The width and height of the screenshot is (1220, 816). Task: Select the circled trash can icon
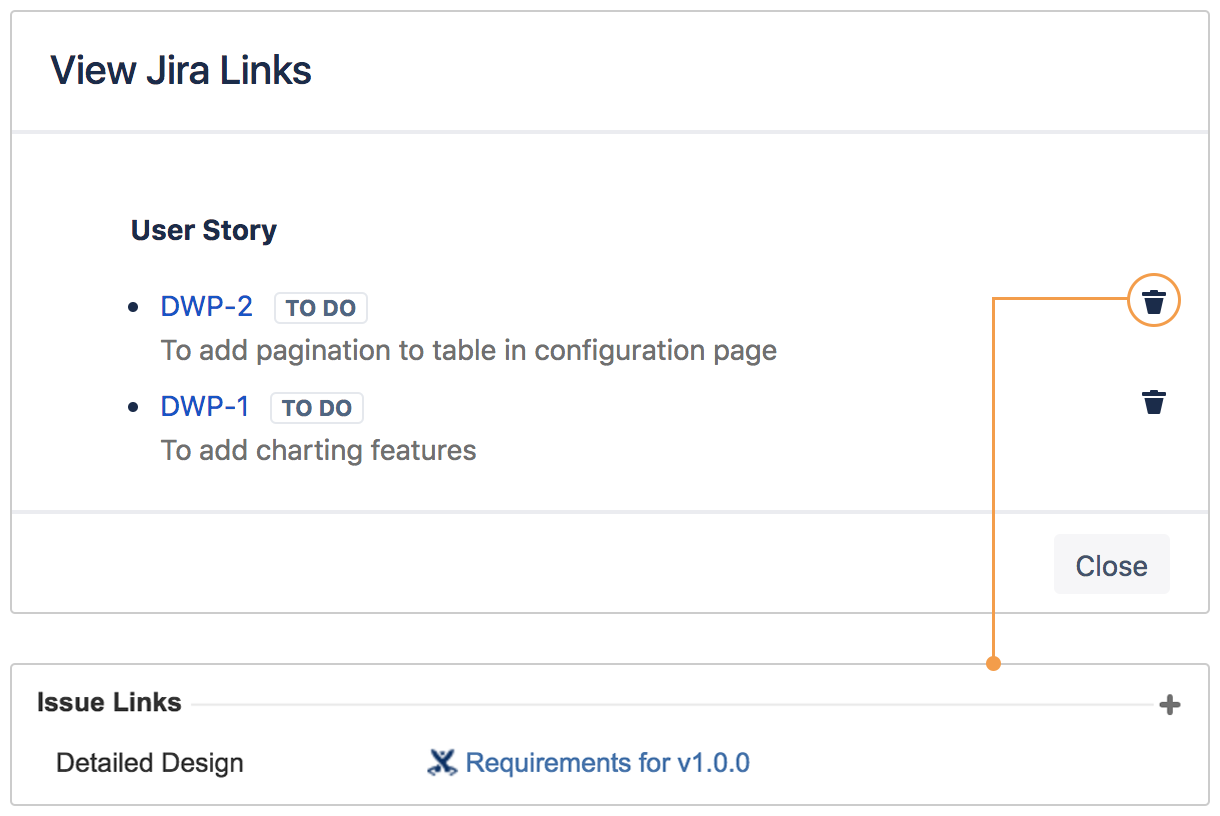point(1153,300)
